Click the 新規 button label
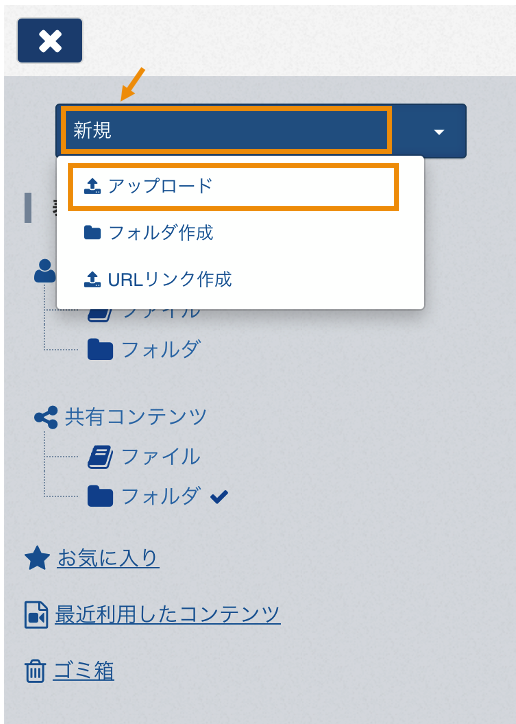This screenshot has width=516, height=724. [92, 130]
